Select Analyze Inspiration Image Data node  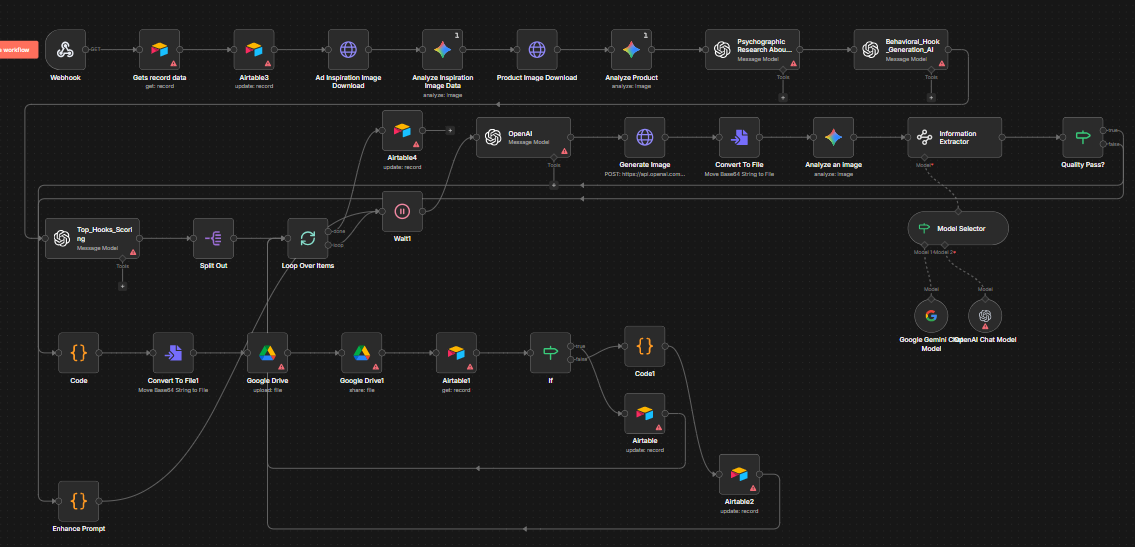442,49
